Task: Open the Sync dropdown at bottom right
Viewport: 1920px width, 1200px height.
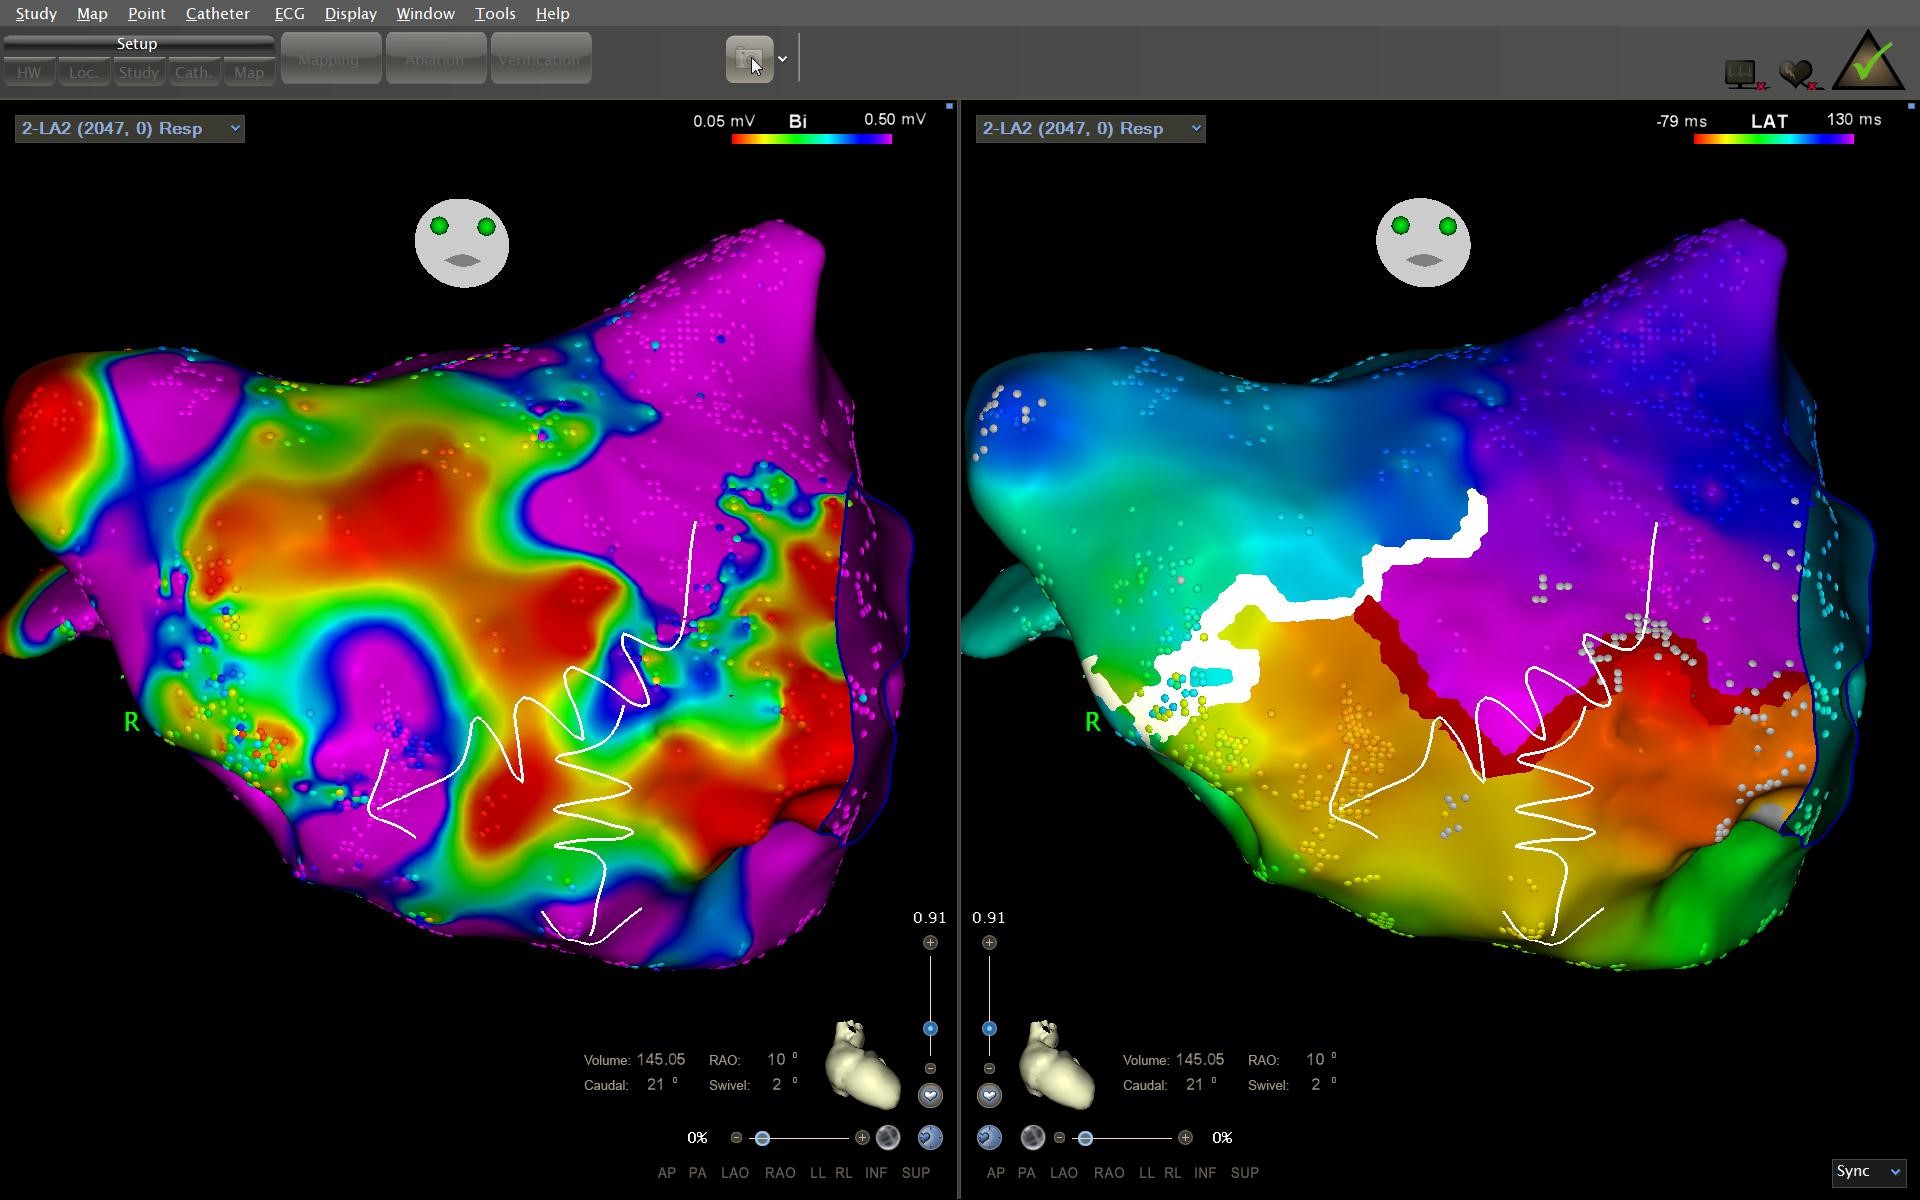Action: (1868, 1171)
